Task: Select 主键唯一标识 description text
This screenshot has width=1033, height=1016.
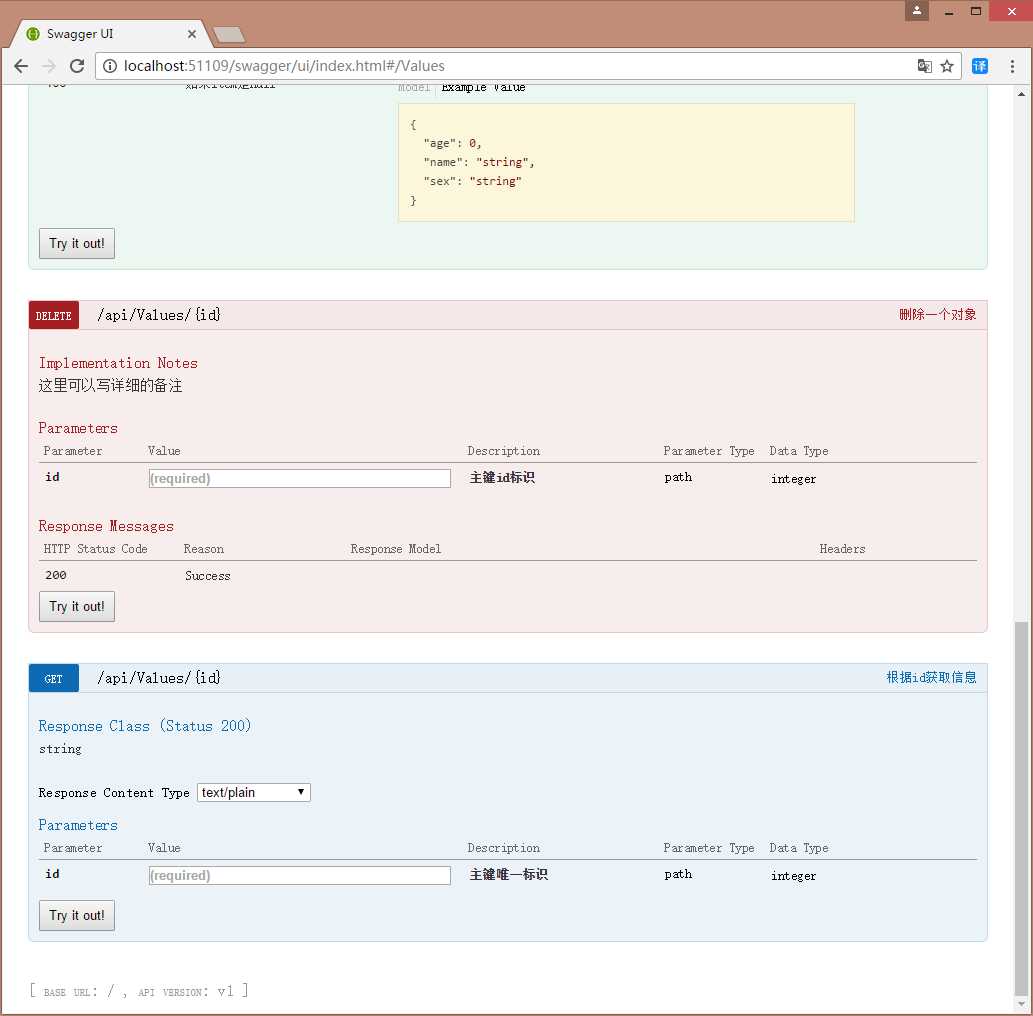Action: click(508, 874)
